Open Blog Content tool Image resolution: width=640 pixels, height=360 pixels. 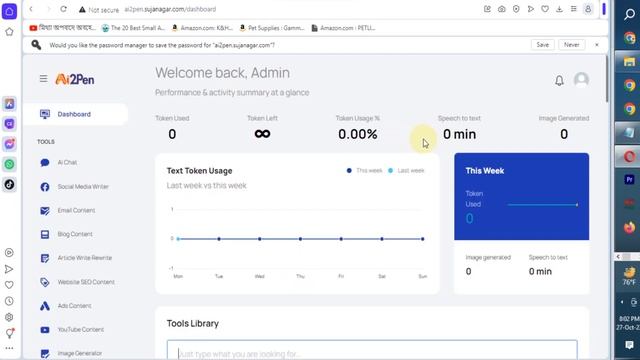(76, 234)
